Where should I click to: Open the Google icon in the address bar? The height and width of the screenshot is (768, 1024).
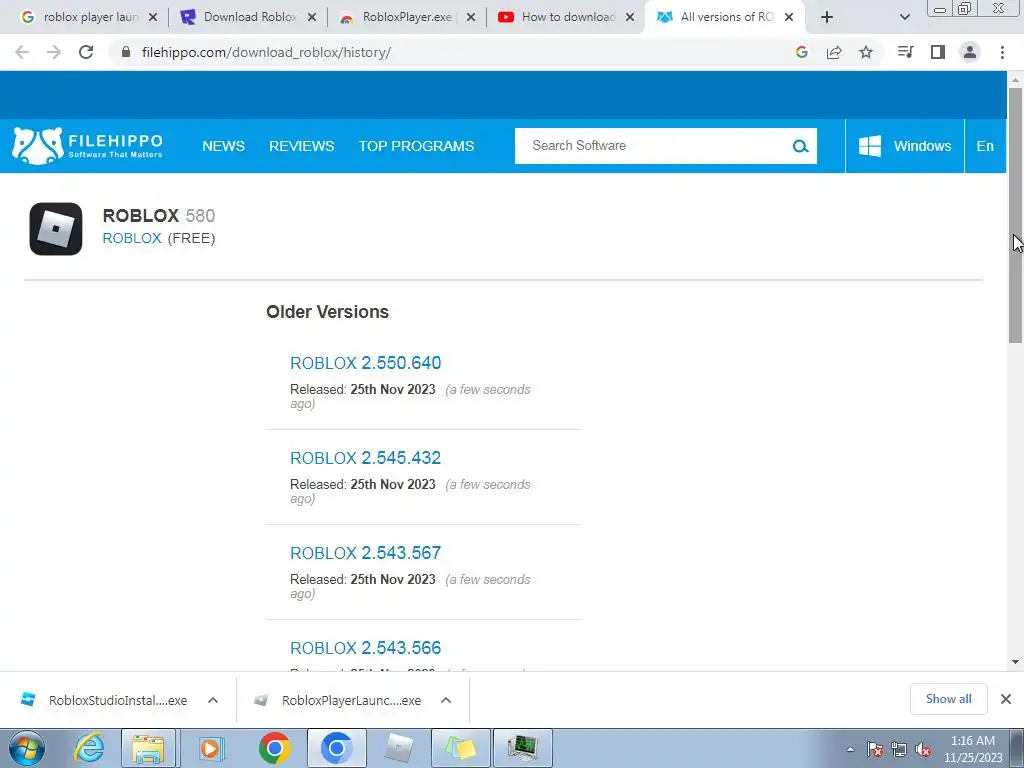click(801, 52)
